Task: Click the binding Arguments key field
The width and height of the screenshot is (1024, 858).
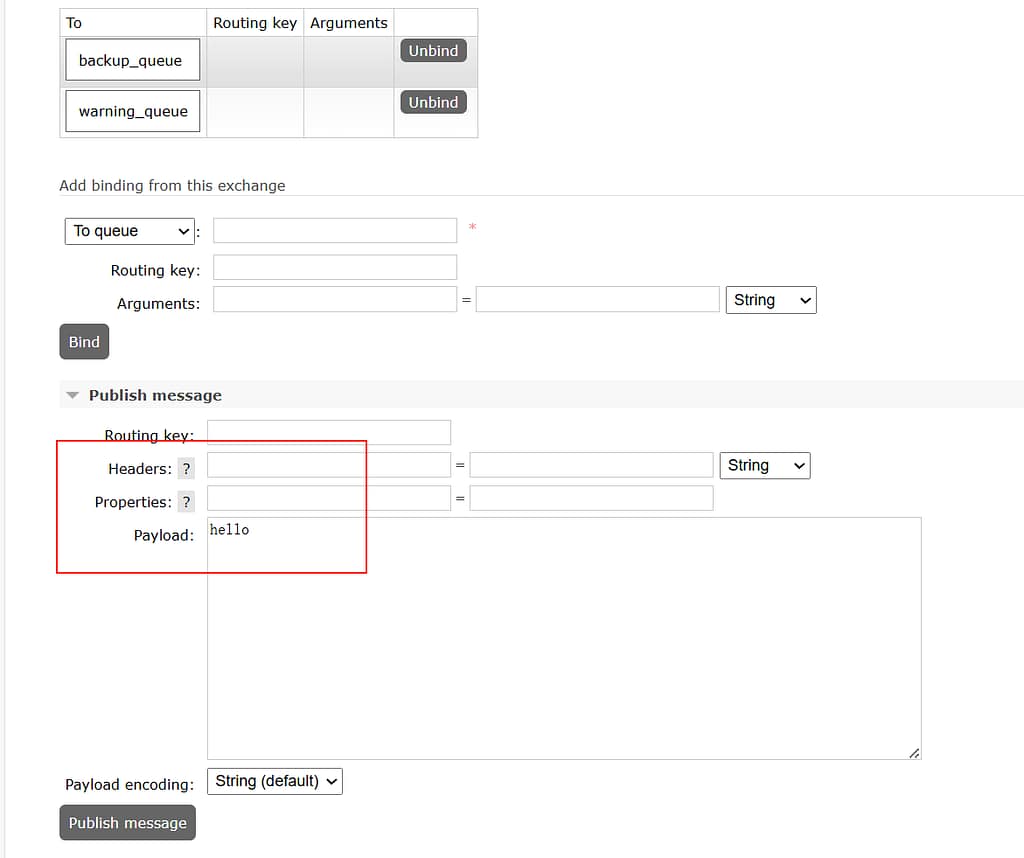Action: [x=334, y=299]
